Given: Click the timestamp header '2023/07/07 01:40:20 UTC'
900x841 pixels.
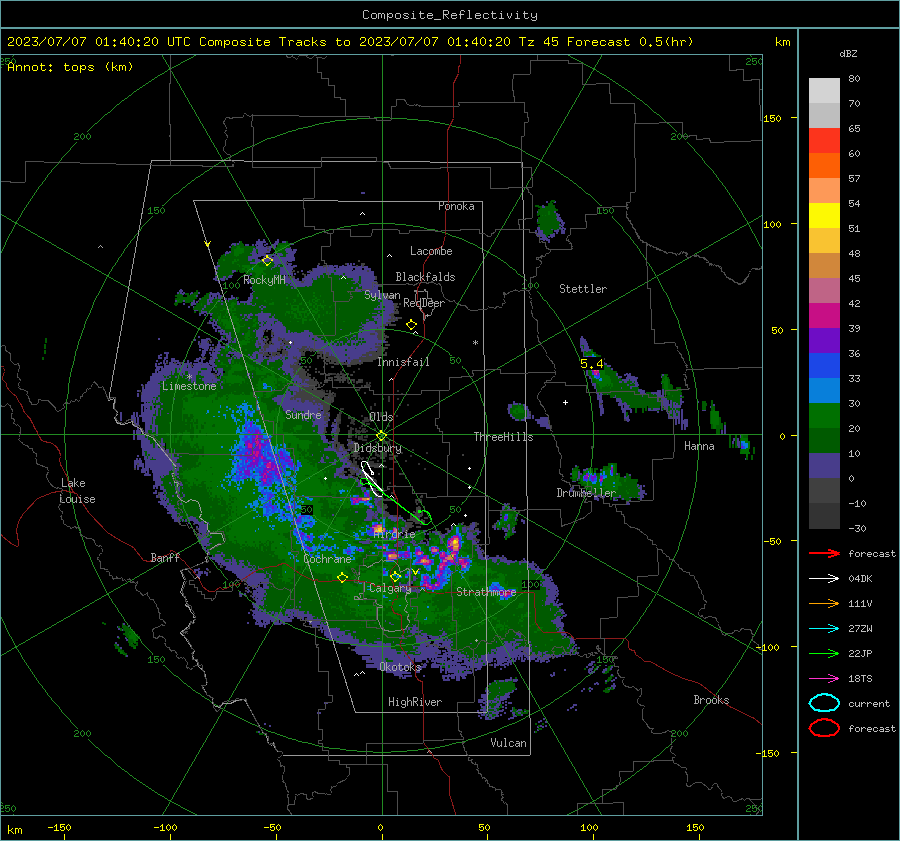Looking at the screenshot, I should click(x=99, y=42).
